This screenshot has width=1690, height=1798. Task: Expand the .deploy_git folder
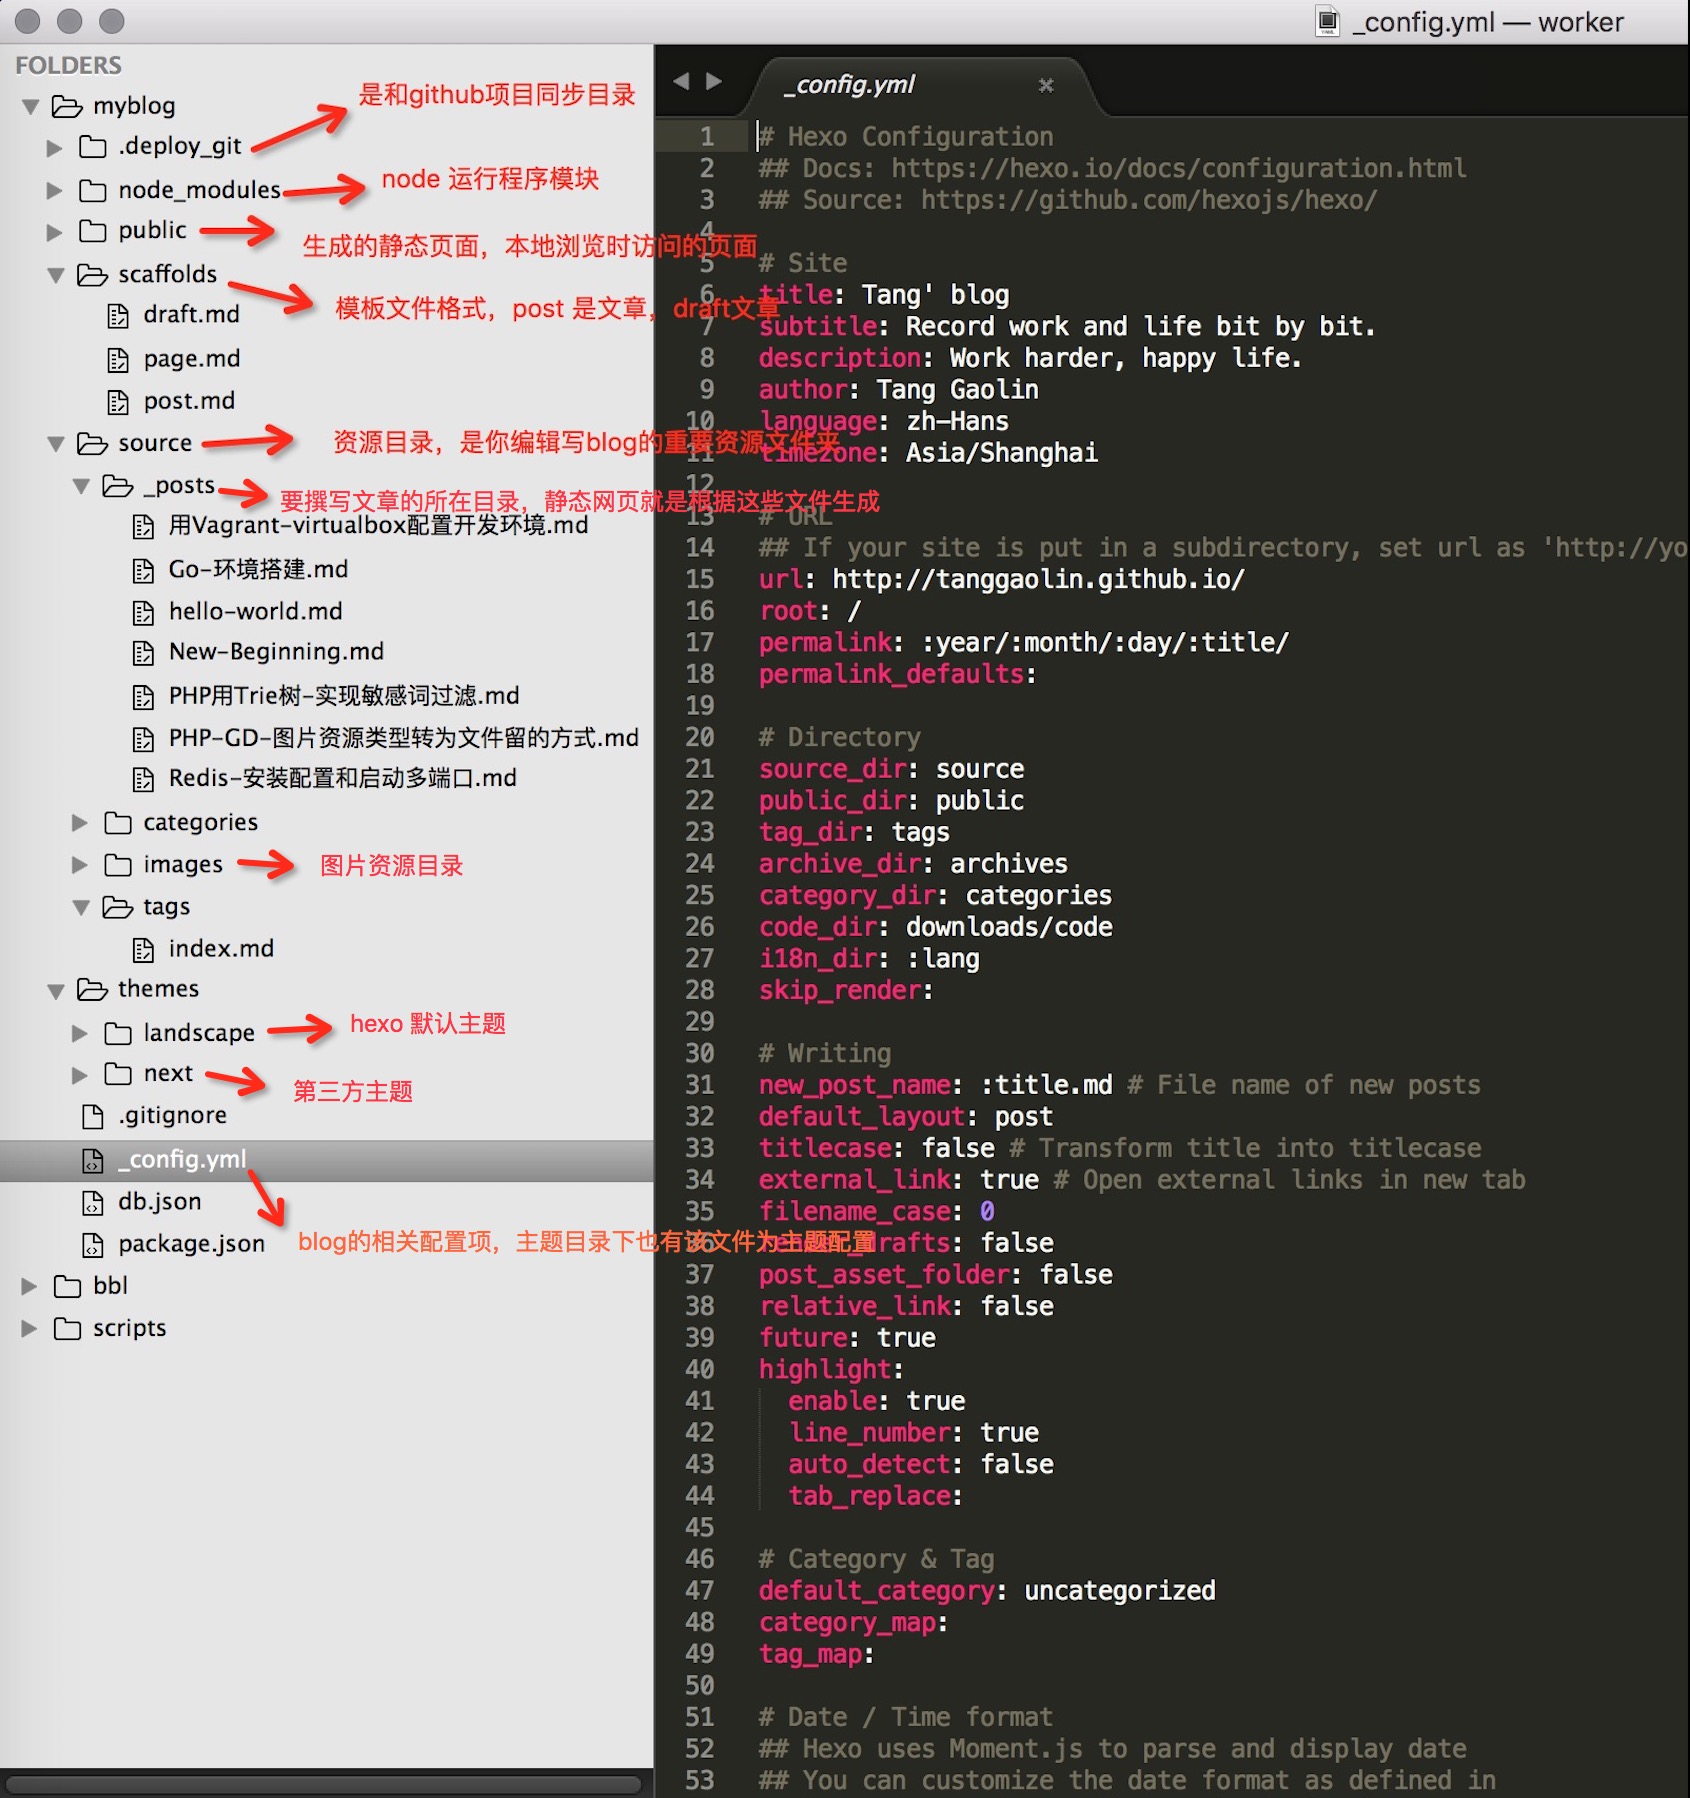tap(54, 148)
